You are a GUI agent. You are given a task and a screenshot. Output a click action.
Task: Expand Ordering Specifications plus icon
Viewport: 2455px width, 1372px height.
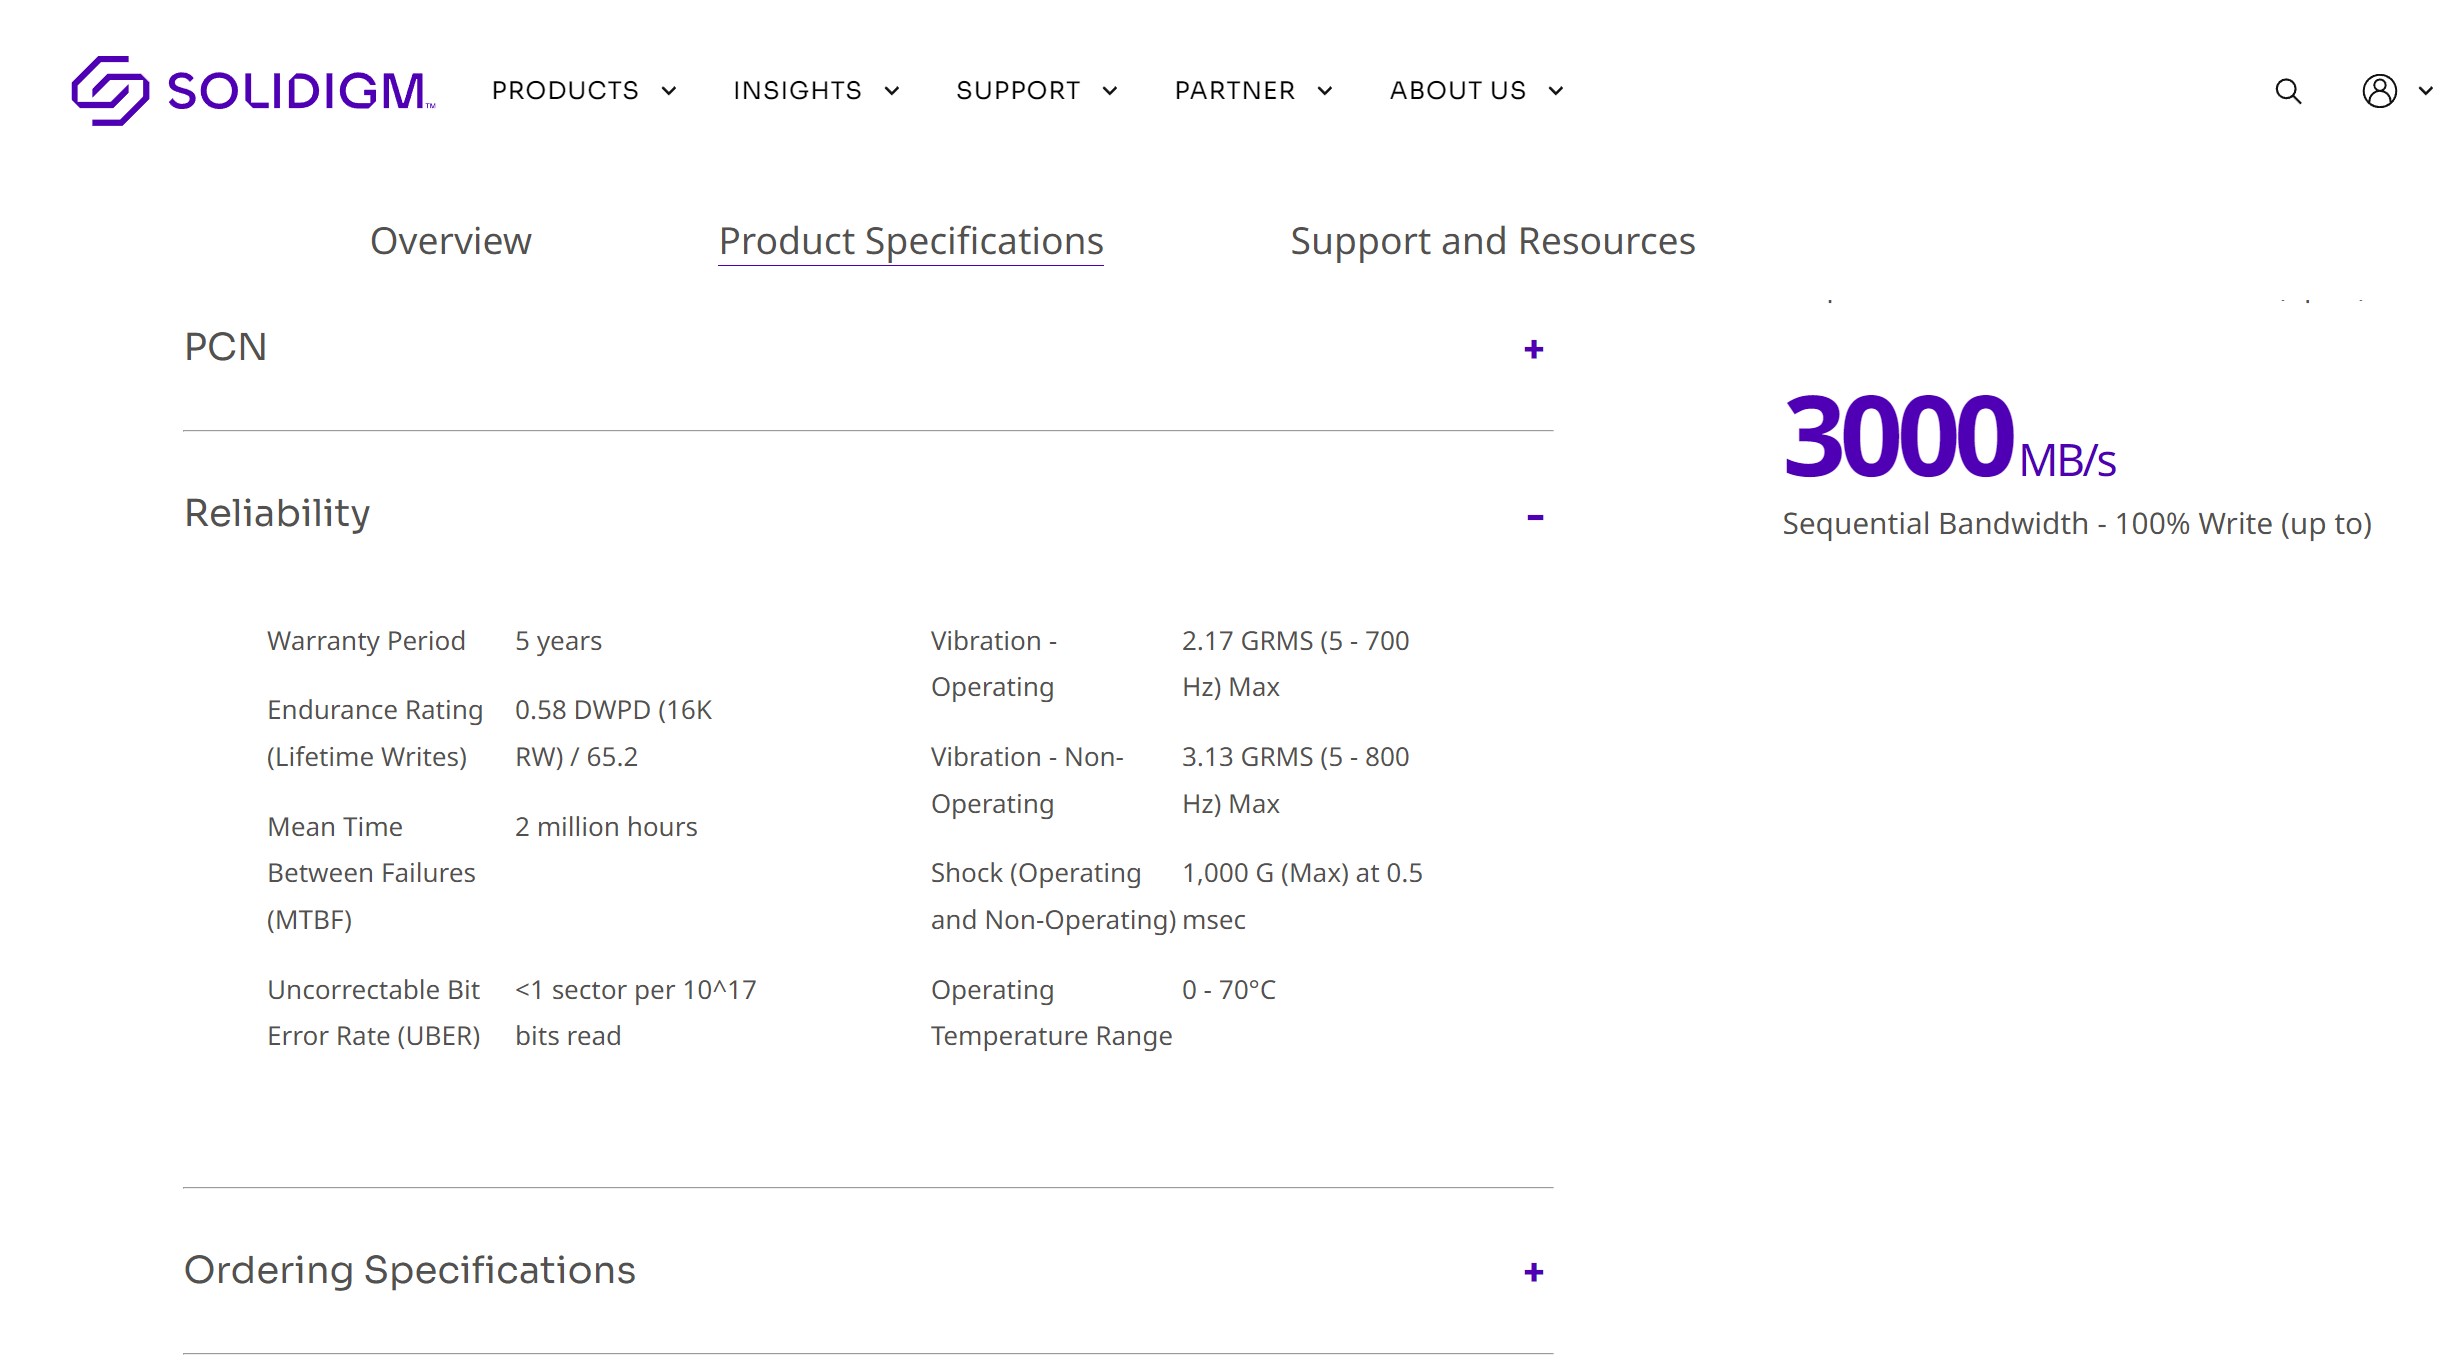click(1533, 1272)
